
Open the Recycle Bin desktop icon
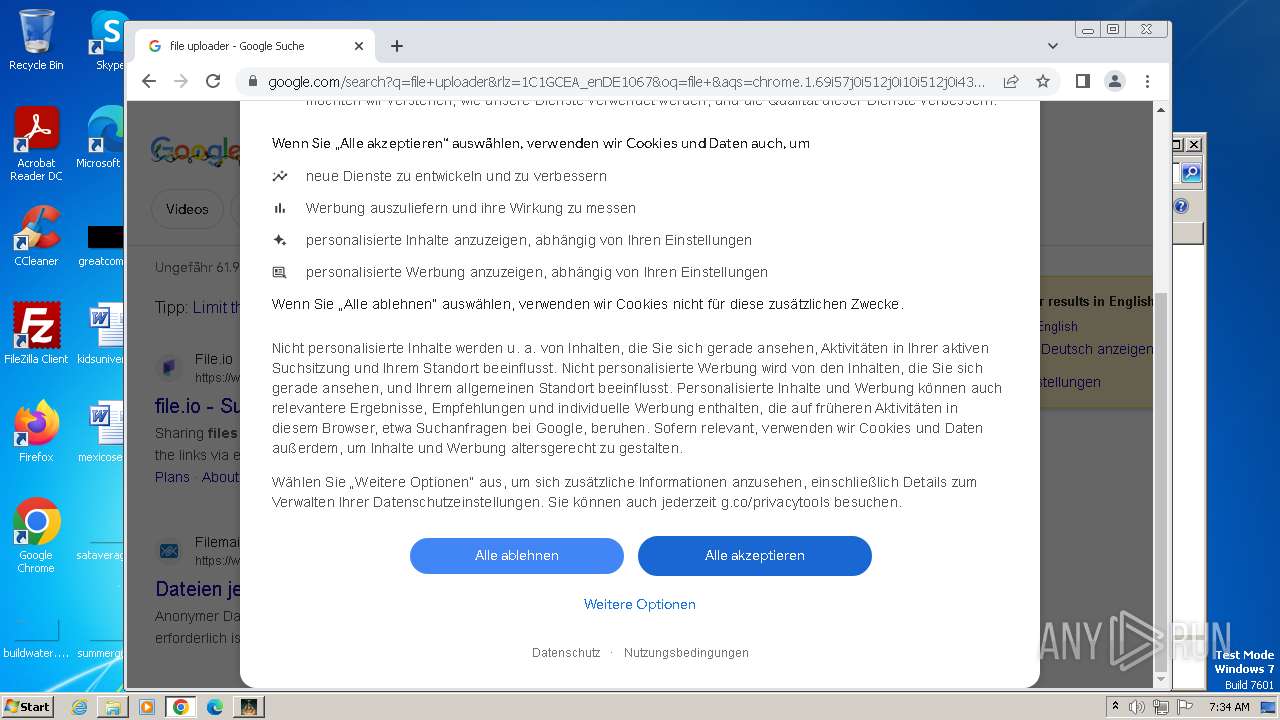(36, 40)
